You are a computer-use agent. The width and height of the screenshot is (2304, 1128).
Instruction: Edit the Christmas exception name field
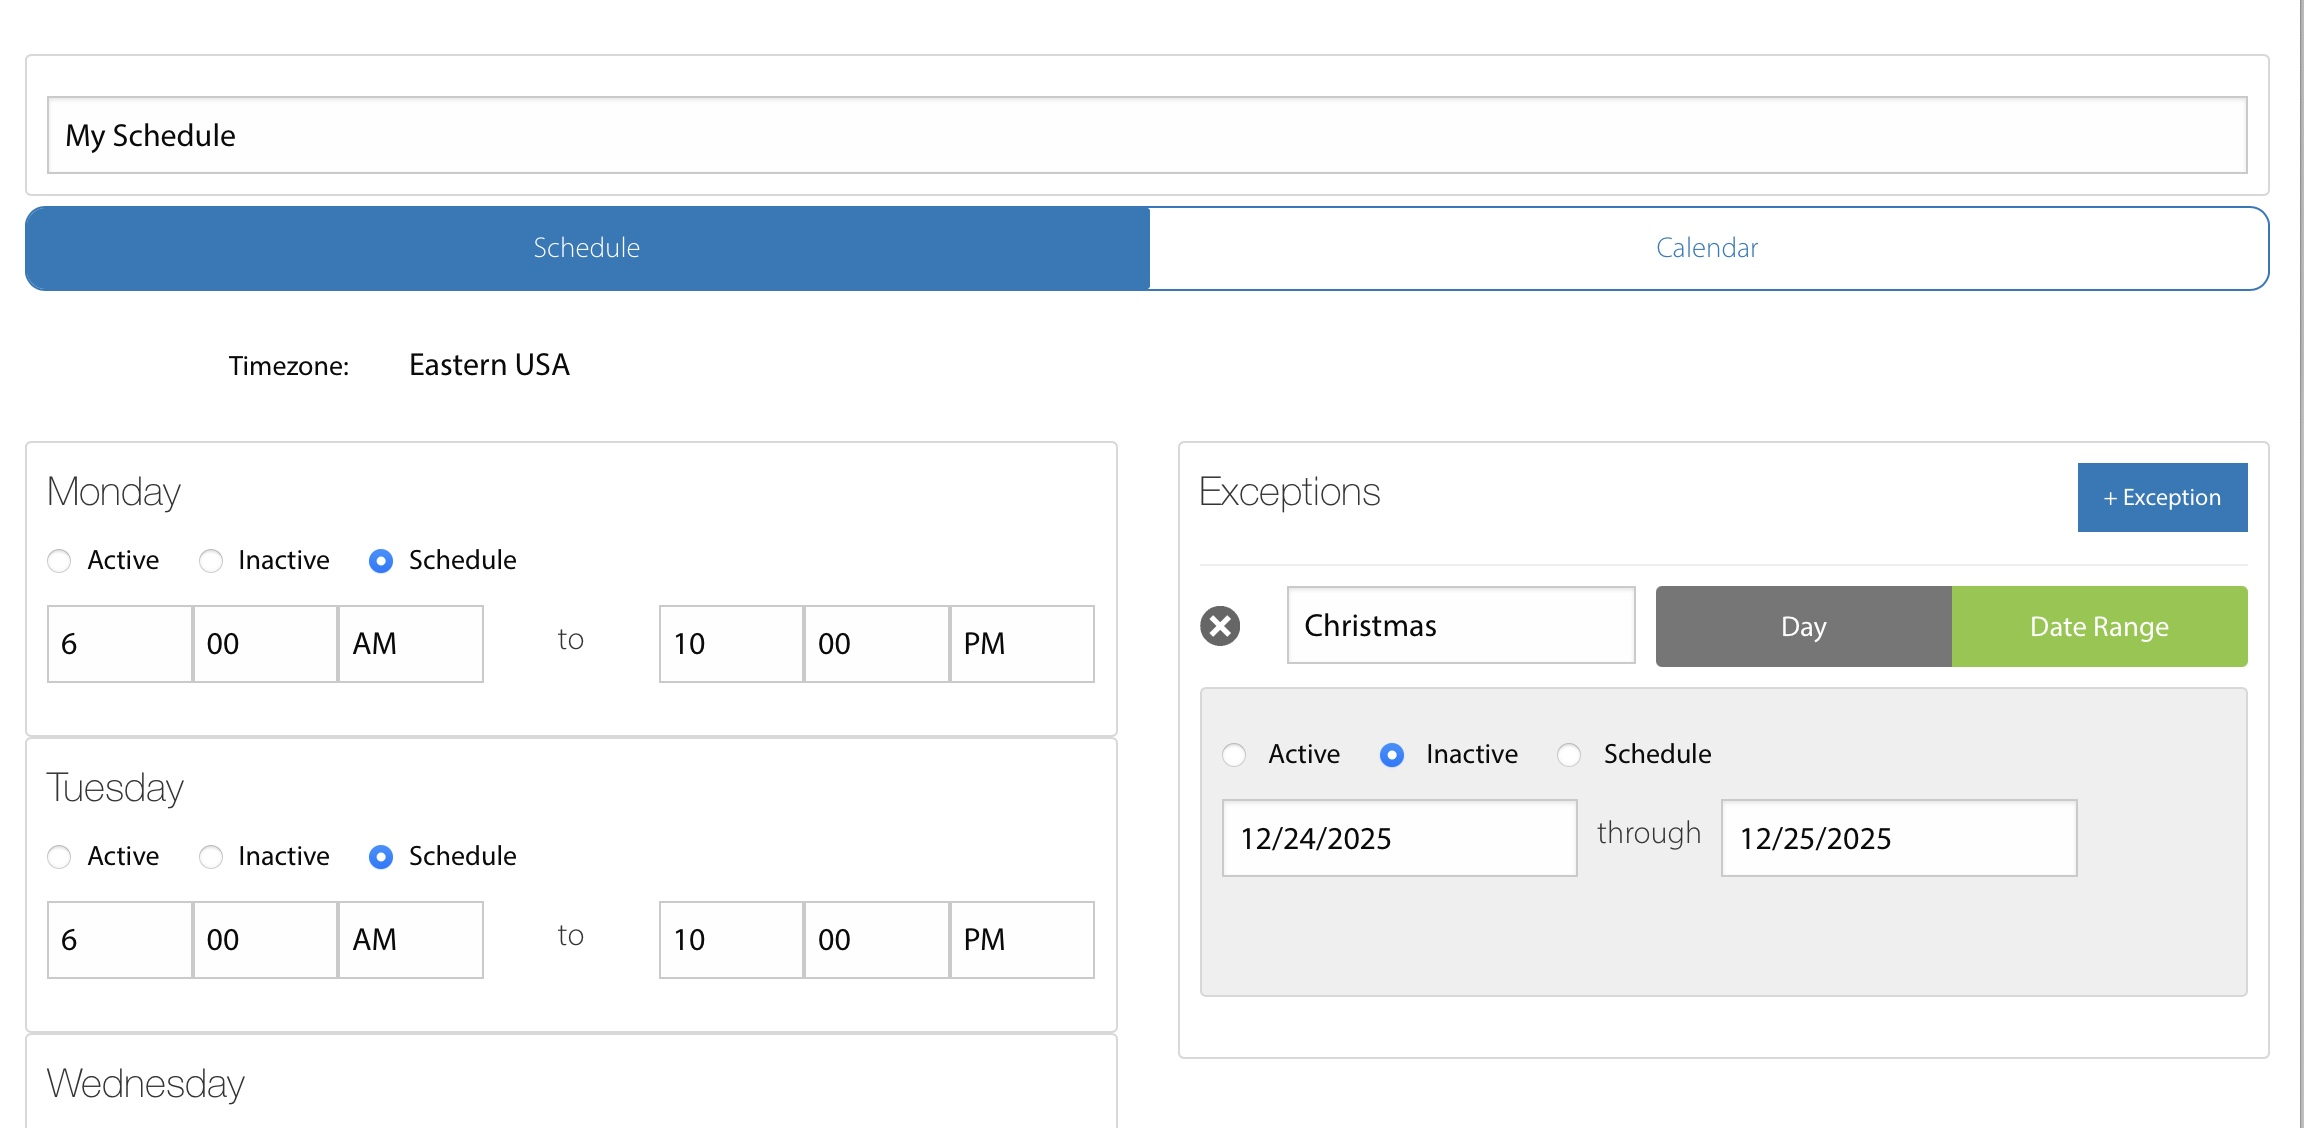[1460, 626]
